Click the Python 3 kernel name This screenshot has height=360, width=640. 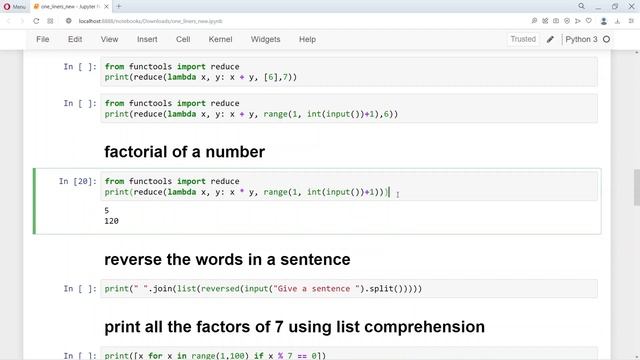pos(581,39)
